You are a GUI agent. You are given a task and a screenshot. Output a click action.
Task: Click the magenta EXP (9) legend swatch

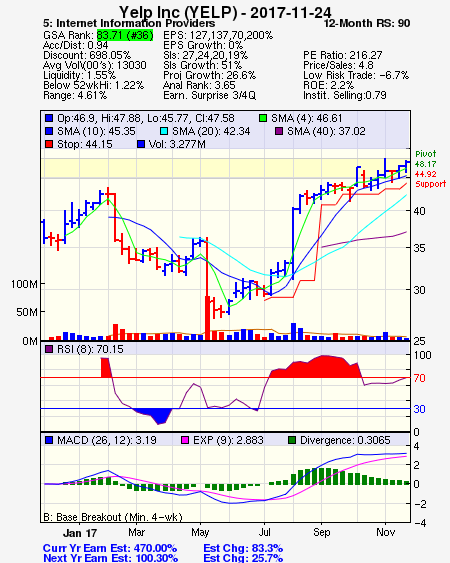185,440
